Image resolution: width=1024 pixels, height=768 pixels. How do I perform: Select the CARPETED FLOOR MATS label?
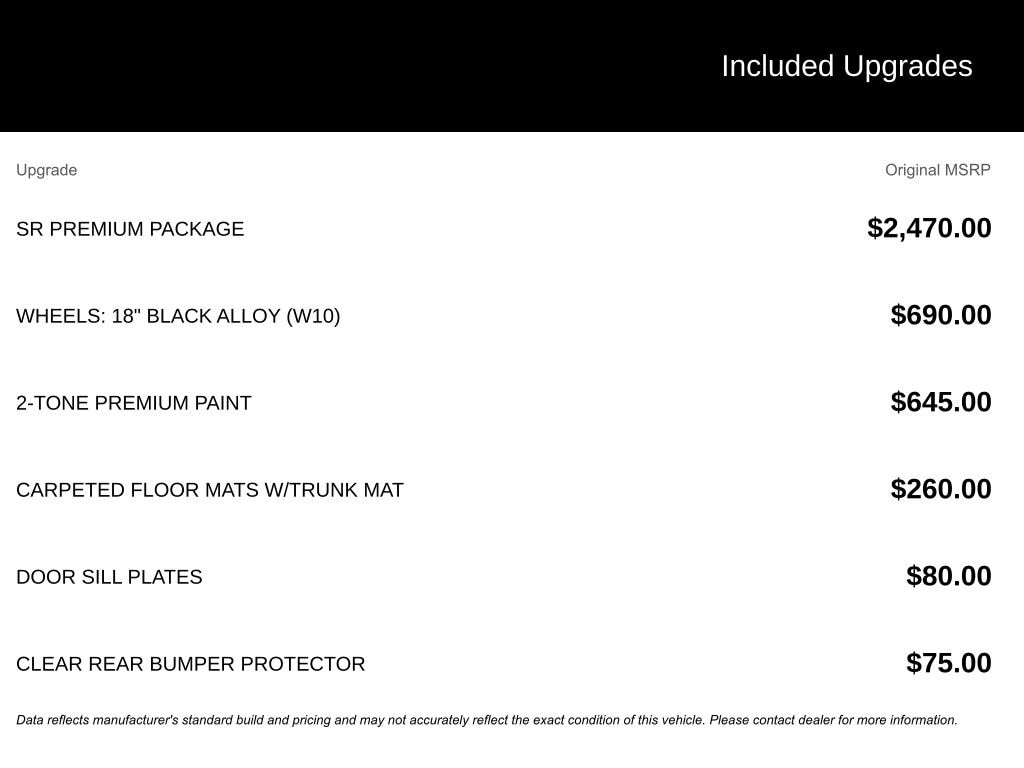click(137, 490)
